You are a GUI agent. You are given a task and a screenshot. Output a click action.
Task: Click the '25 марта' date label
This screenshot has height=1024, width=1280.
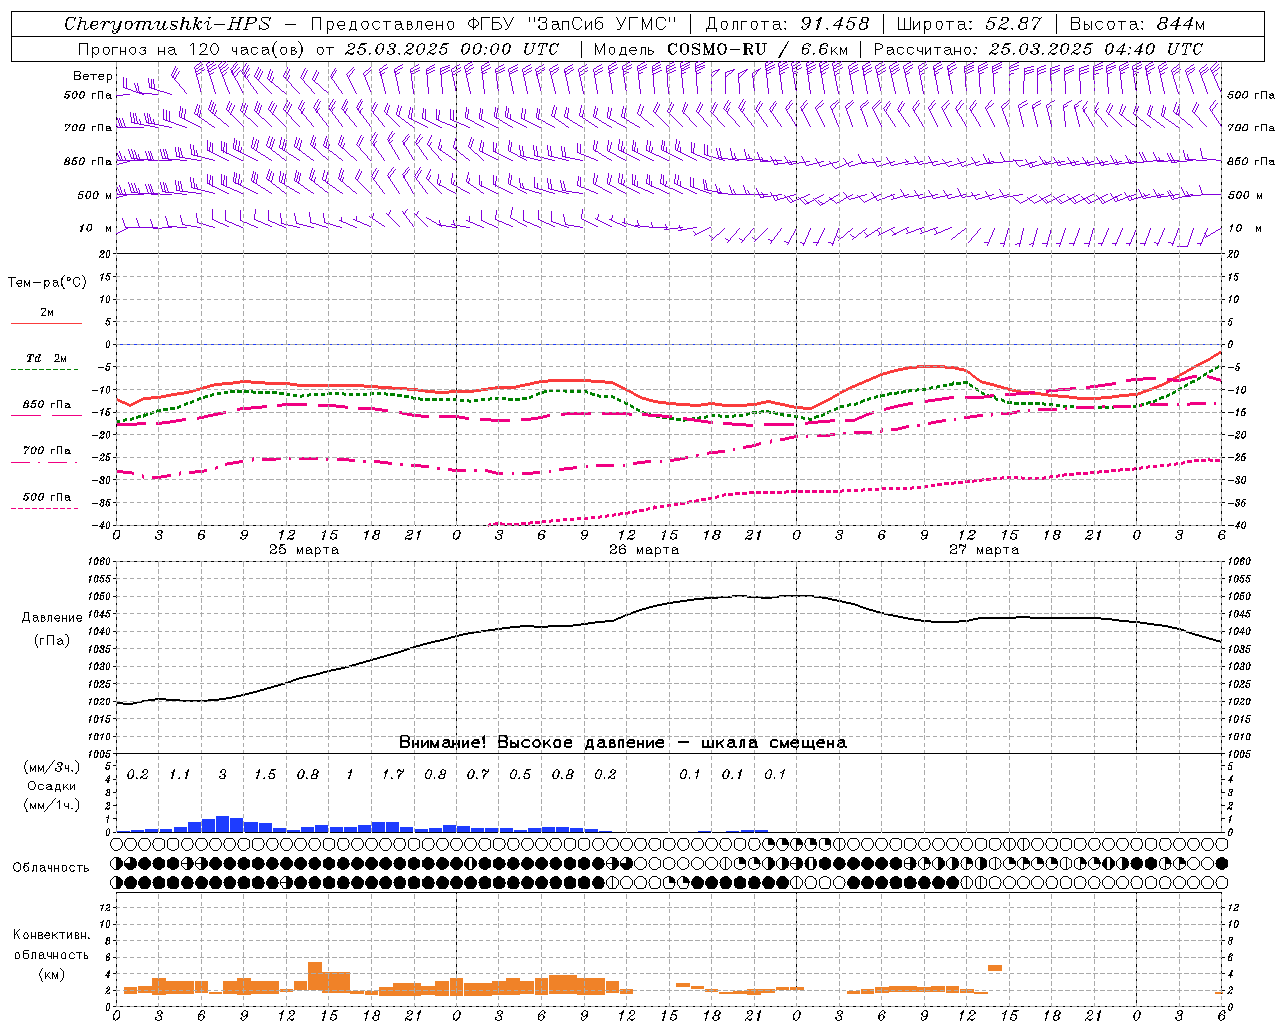(x=304, y=550)
